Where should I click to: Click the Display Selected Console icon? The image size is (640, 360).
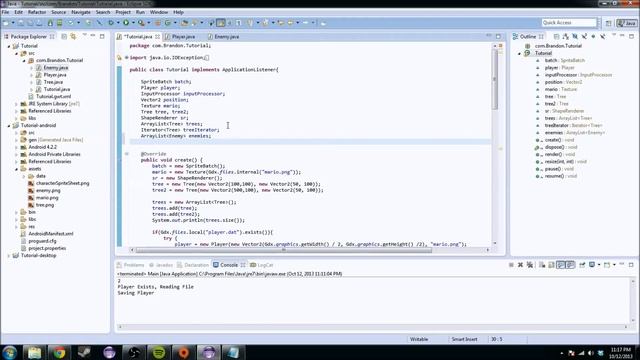pyautogui.click(x=592, y=265)
